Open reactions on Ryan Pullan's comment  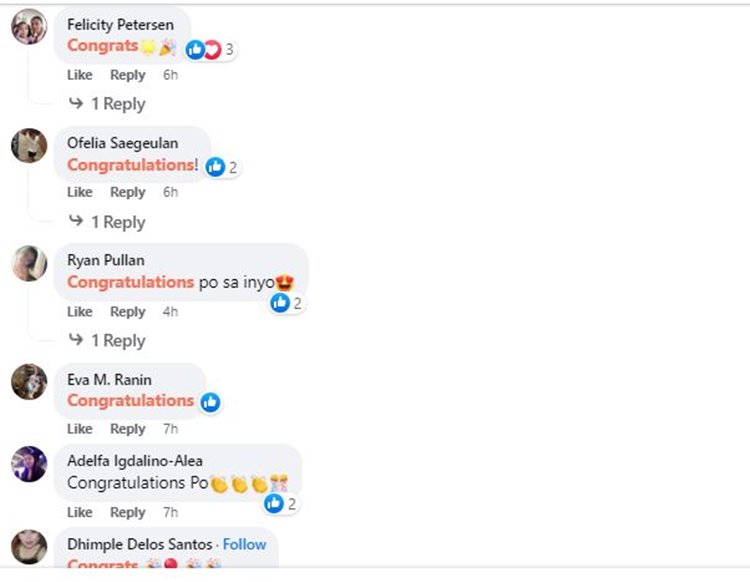coord(286,303)
